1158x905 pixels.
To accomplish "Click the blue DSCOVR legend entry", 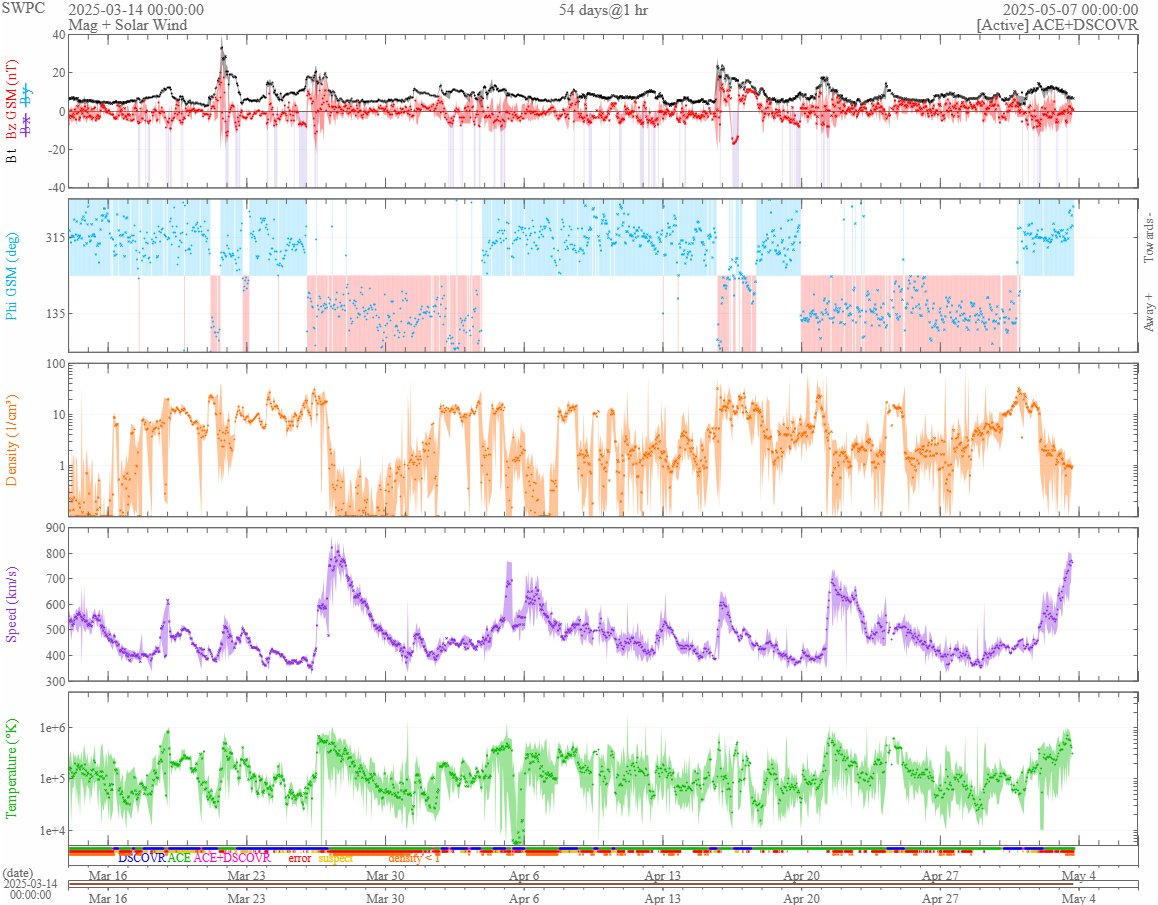I will click(142, 858).
